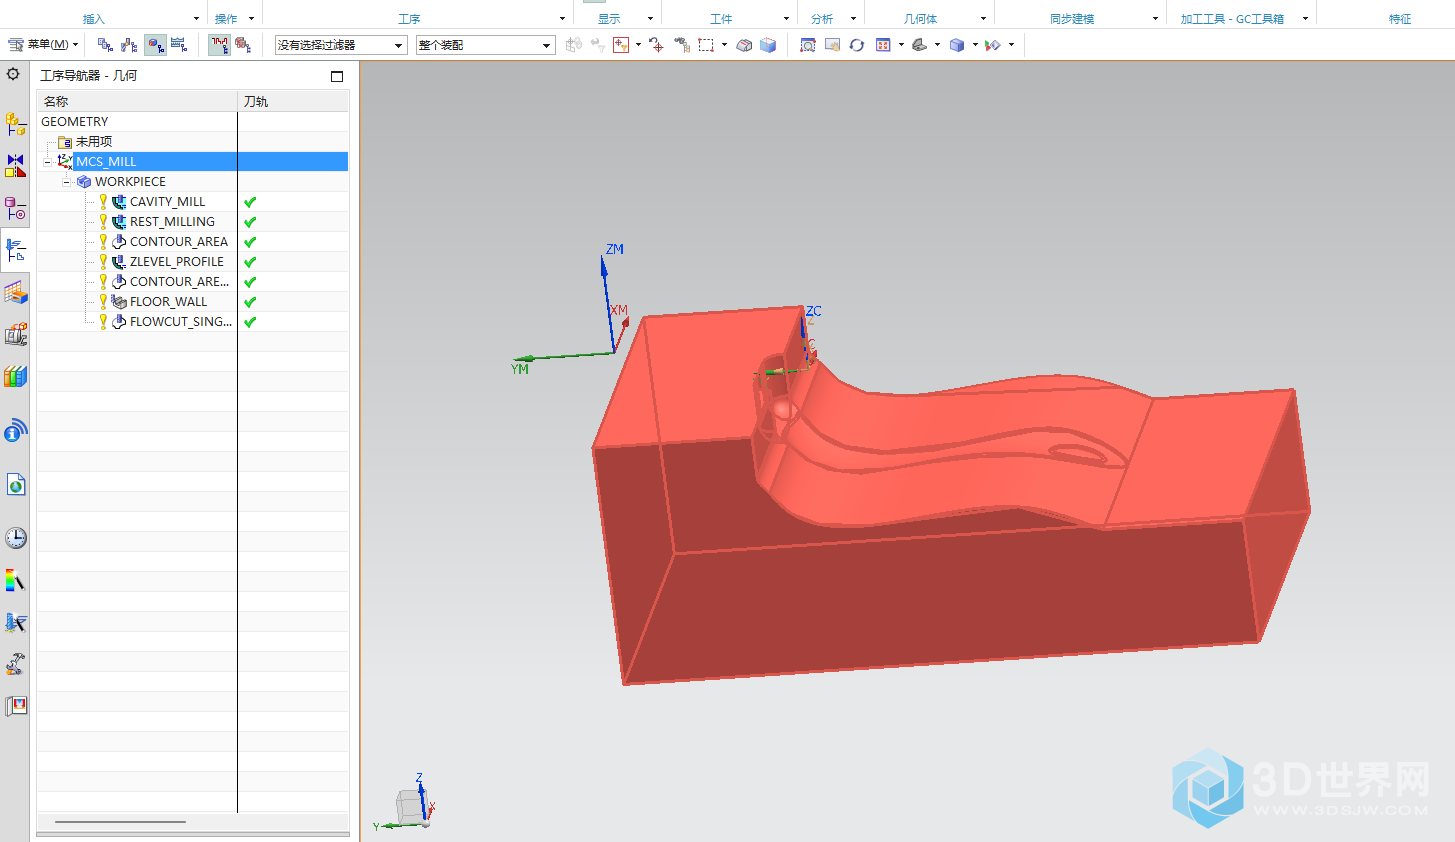Open the Roles sidebar icon
Image resolution: width=1455 pixels, height=842 pixels.
pyautogui.click(x=15, y=706)
